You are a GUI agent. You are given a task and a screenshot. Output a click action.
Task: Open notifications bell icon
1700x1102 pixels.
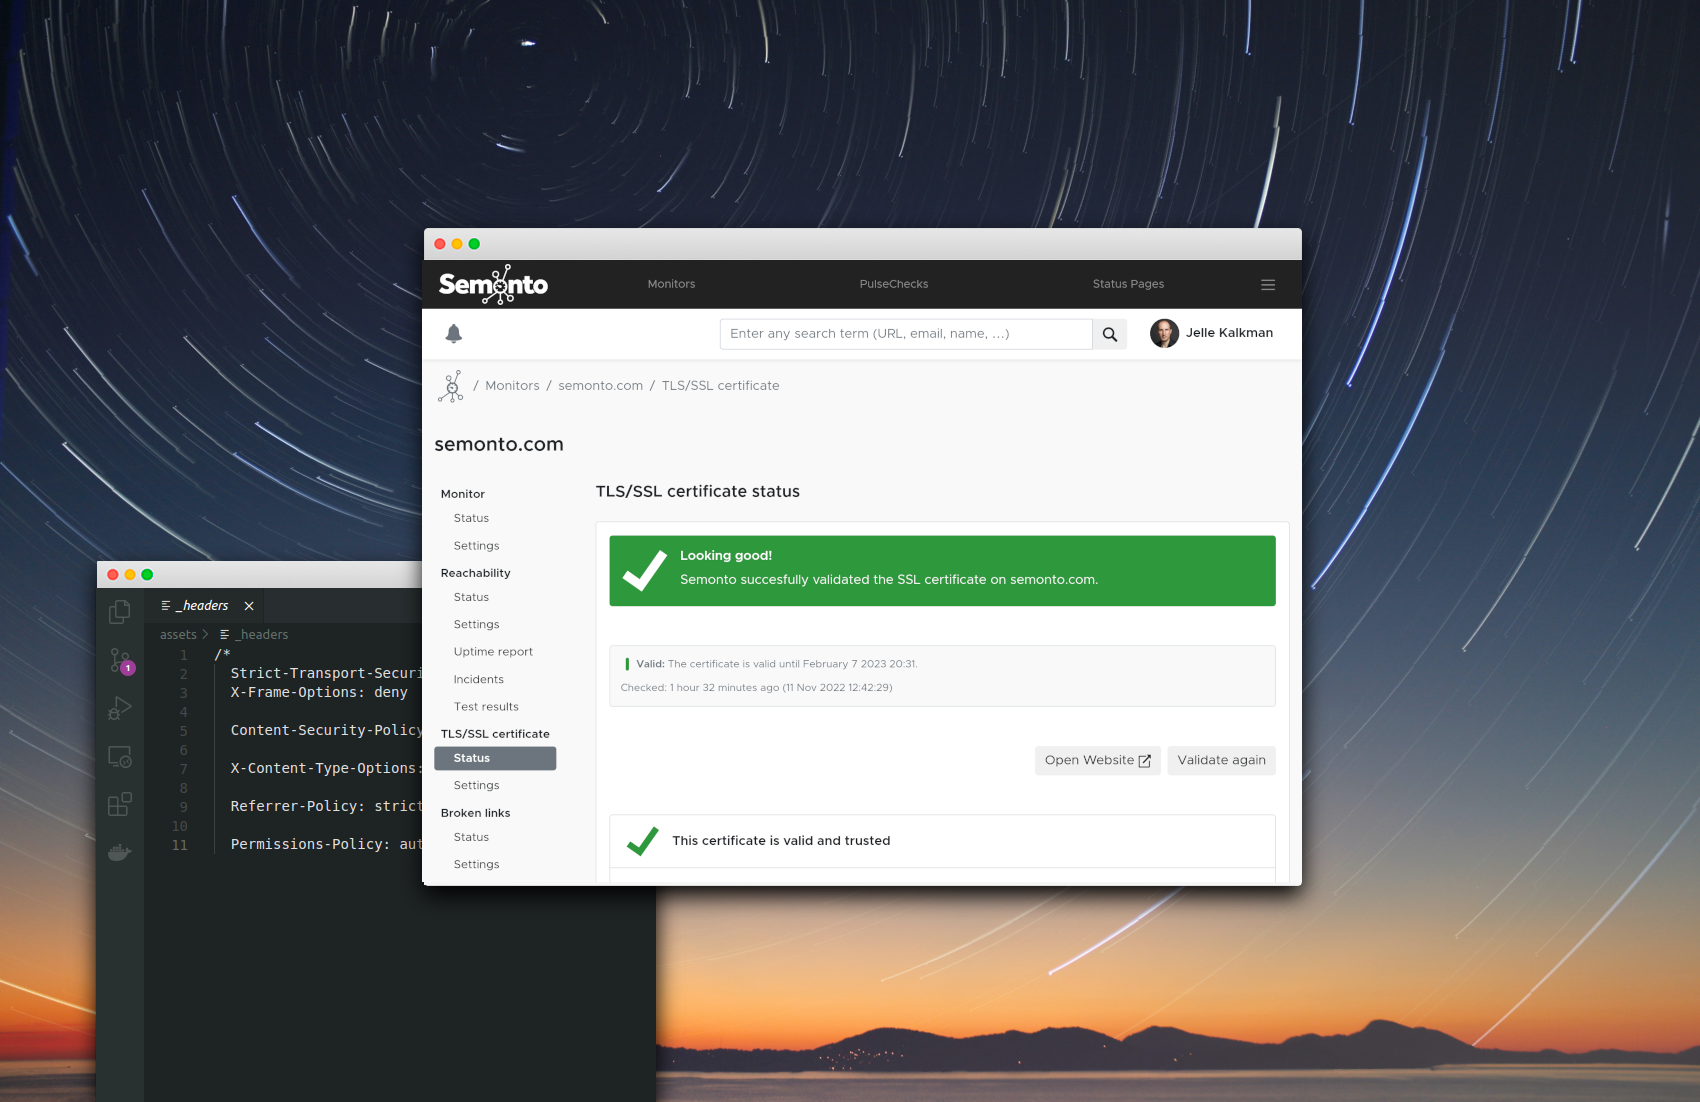coord(454,334)
